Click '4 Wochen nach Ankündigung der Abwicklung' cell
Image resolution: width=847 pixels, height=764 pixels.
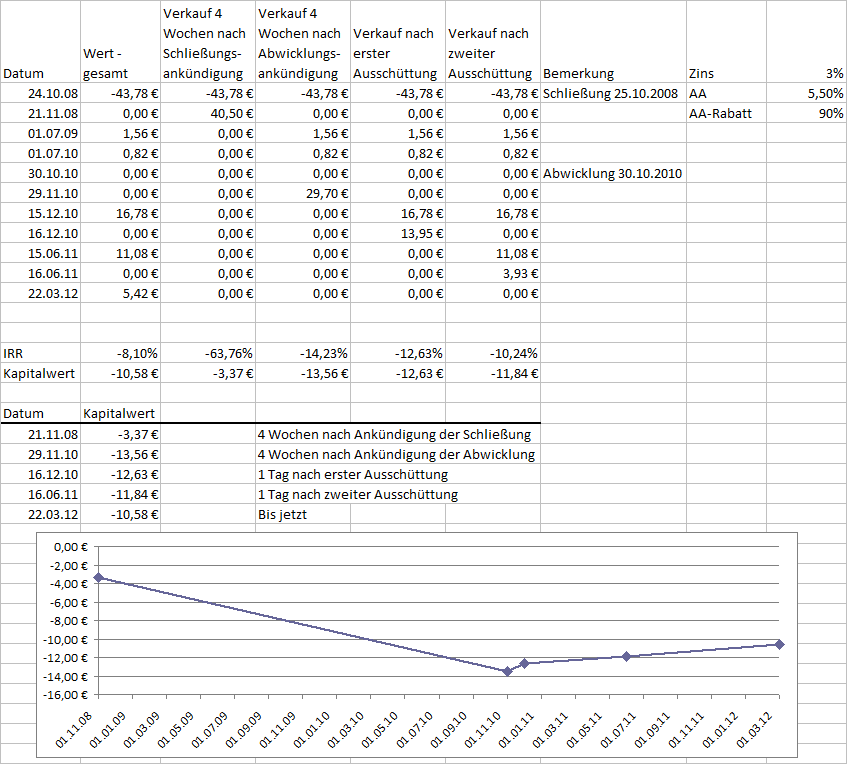coord(396,454)
